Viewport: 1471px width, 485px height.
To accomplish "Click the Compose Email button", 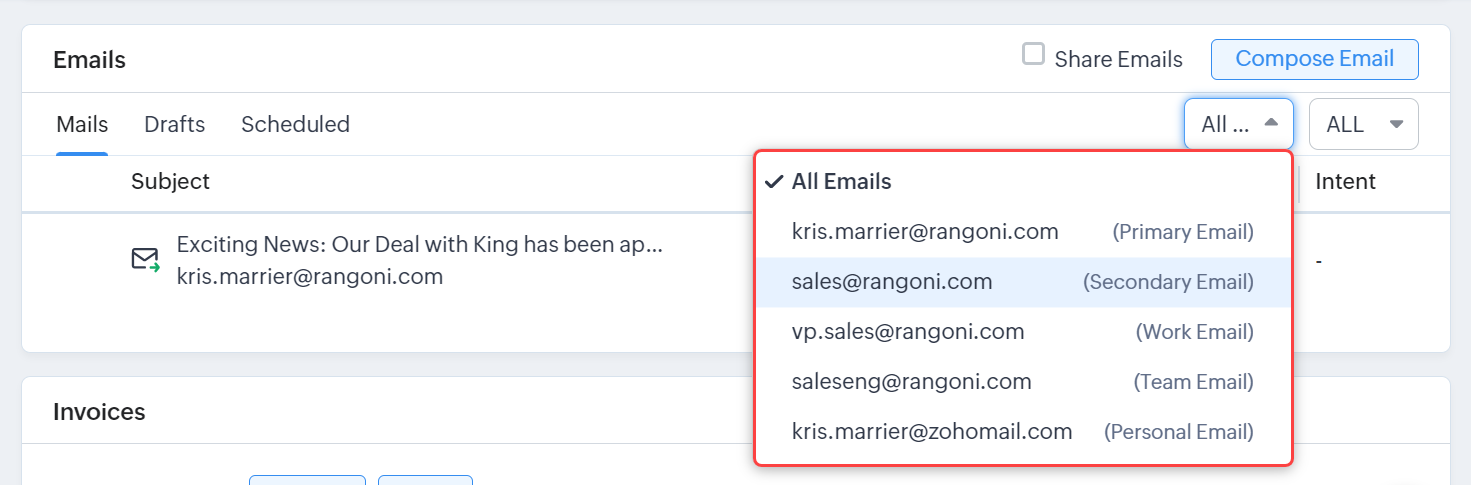I will tap(1314, 59).
